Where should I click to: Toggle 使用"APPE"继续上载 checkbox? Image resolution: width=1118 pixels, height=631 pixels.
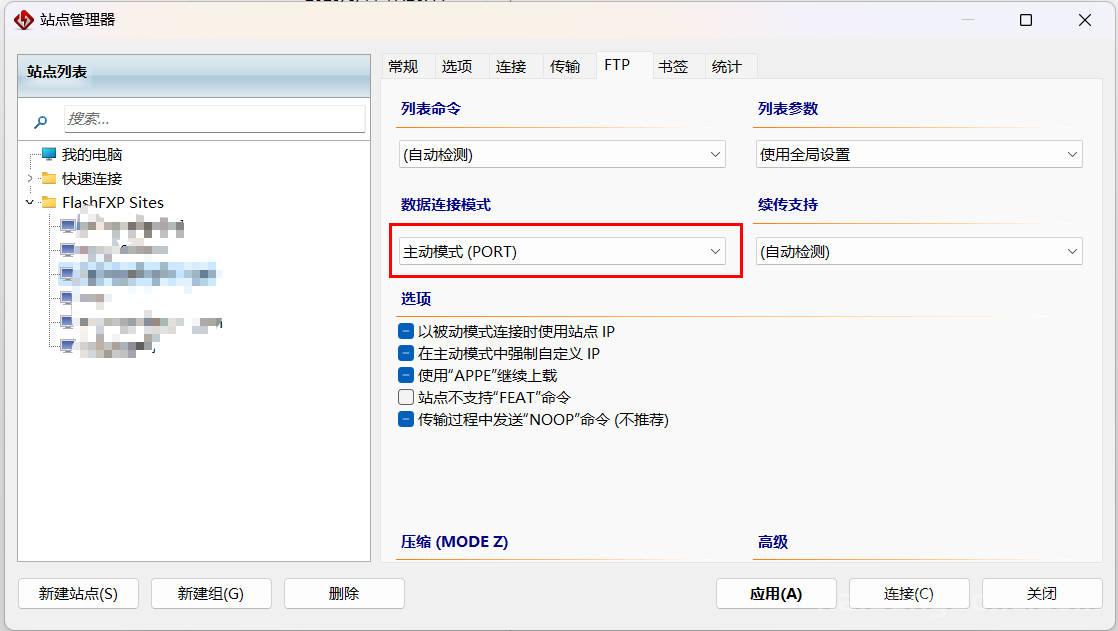(406, 375)
